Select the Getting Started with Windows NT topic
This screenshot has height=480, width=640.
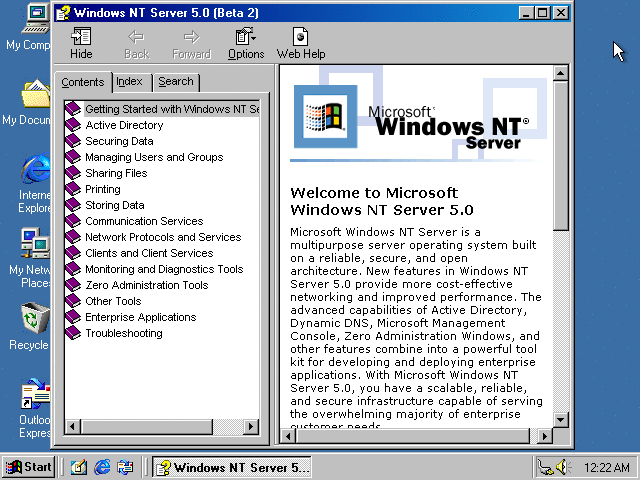coord(172,109)
